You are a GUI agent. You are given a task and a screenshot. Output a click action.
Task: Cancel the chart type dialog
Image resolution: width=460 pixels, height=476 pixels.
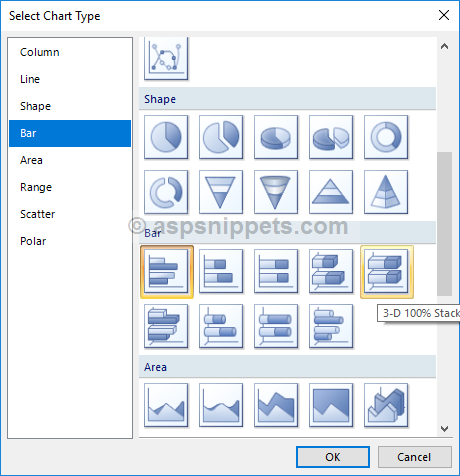(x=415, y=457)
